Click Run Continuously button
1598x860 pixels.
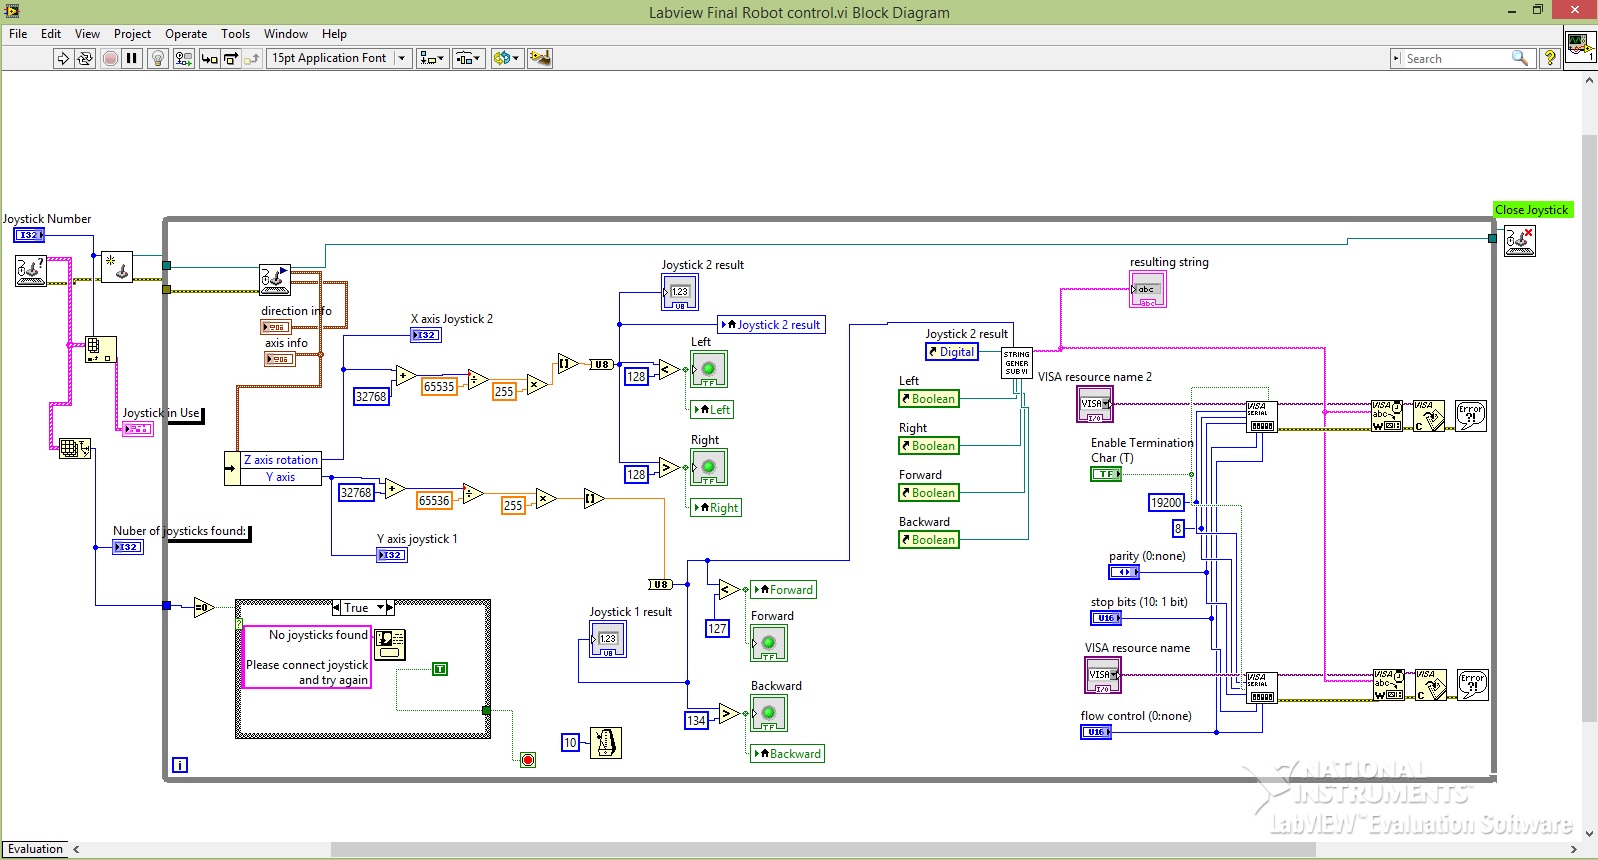click(85, 58)
